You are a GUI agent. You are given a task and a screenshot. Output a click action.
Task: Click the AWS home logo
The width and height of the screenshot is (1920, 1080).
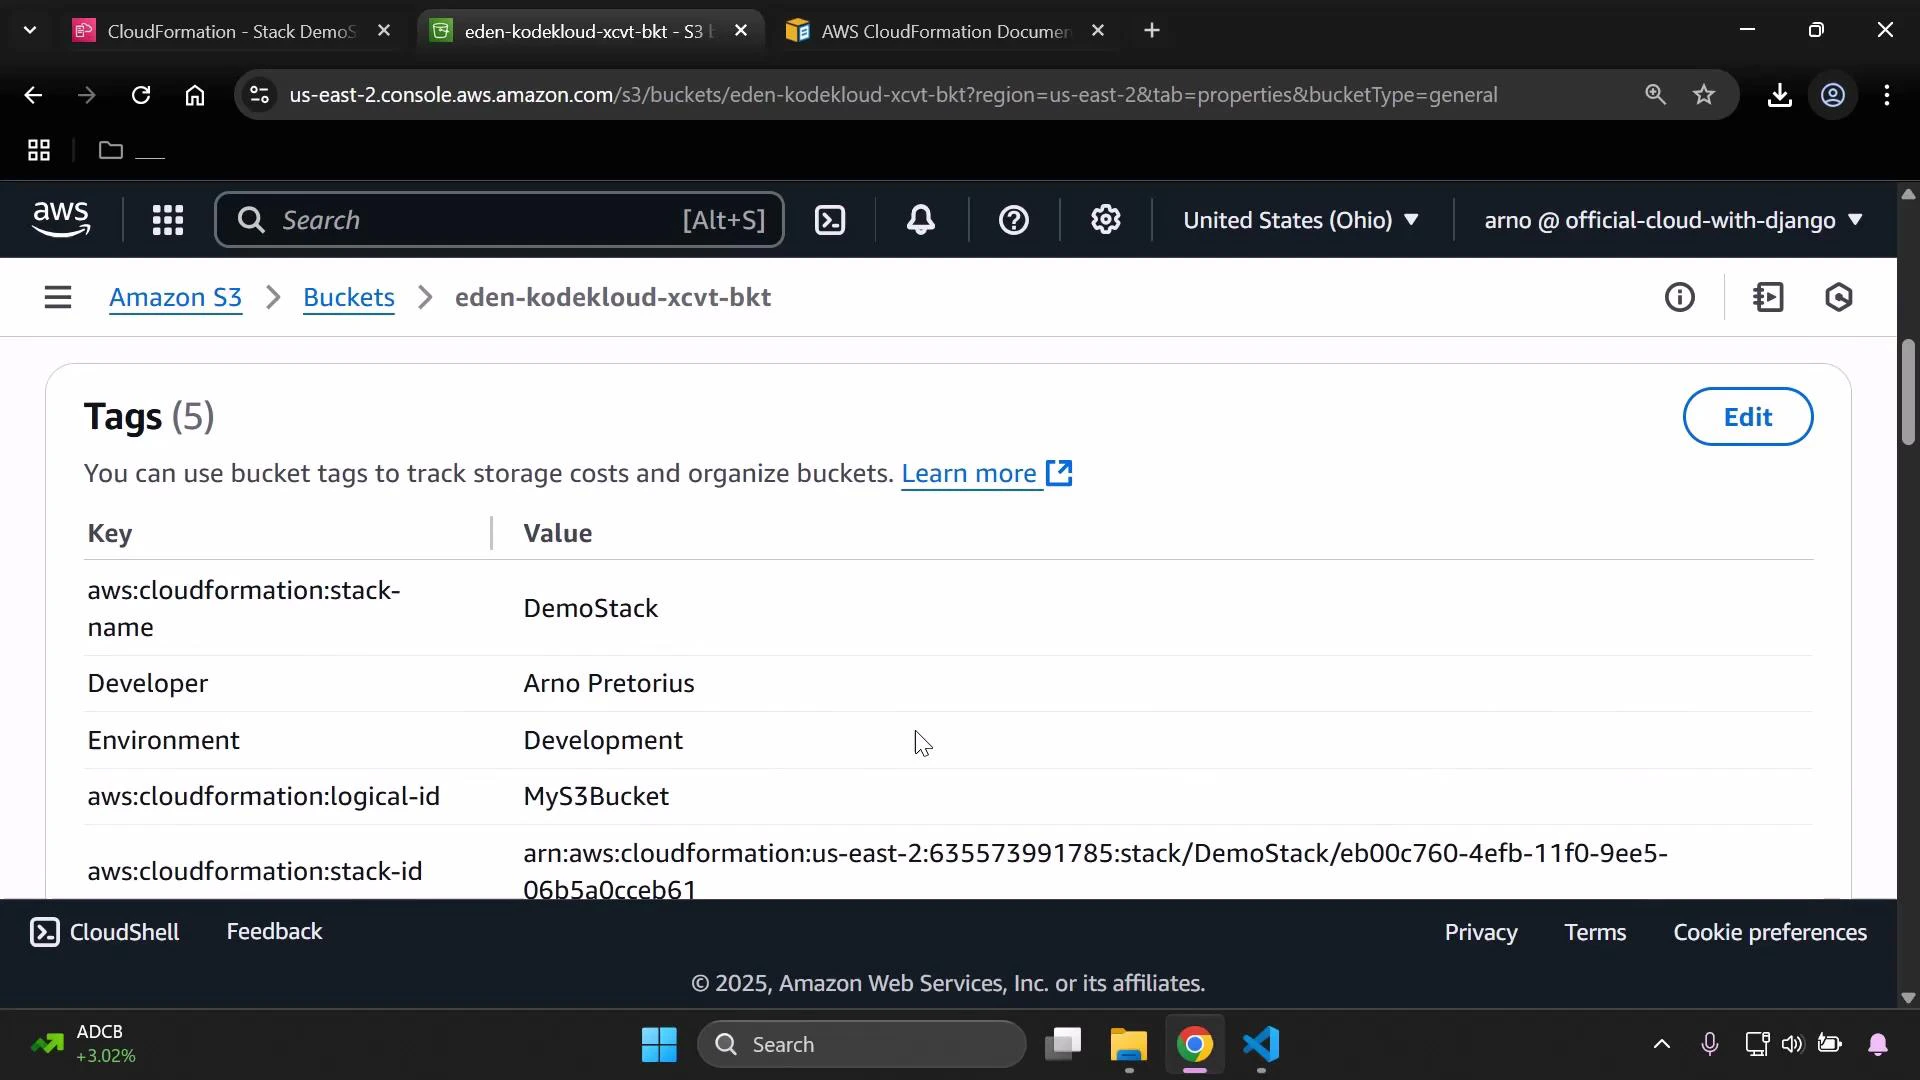(x=61, y=219)
